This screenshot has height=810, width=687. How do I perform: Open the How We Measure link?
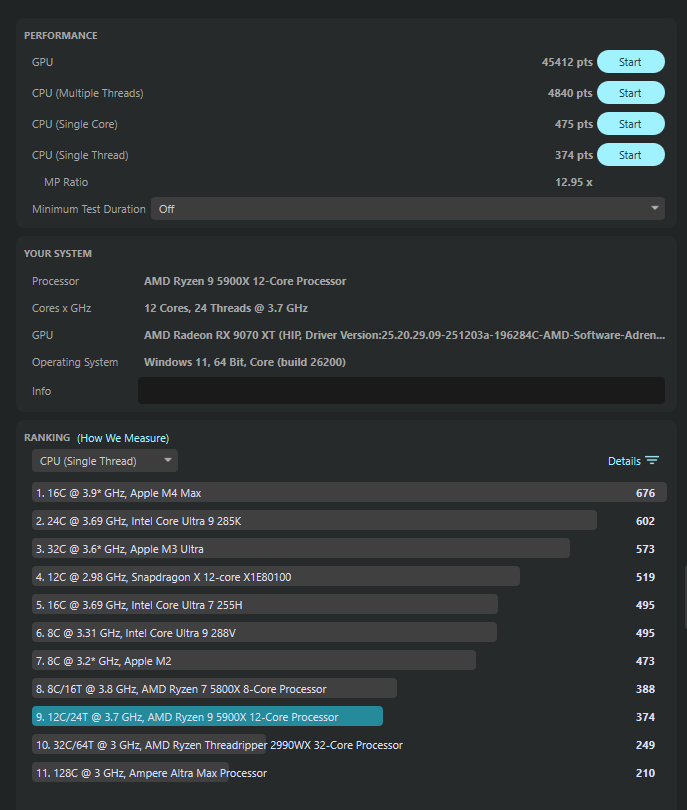point(123,438)
